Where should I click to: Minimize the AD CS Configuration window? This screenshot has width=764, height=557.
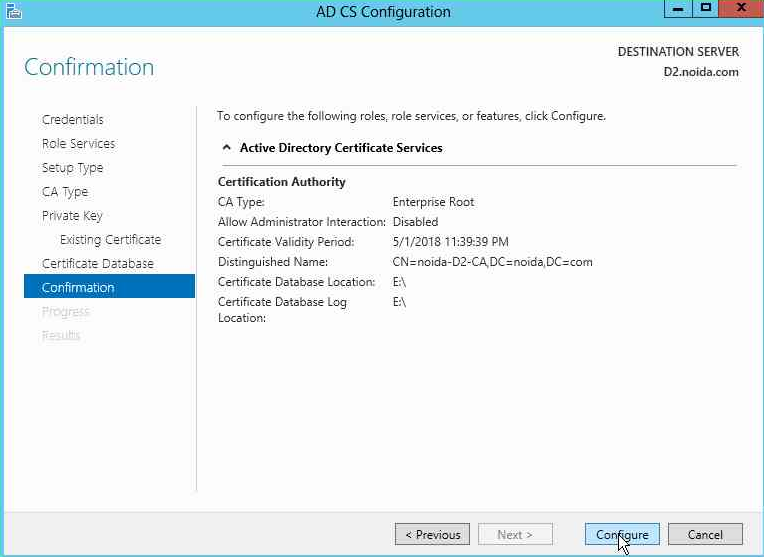678,8
